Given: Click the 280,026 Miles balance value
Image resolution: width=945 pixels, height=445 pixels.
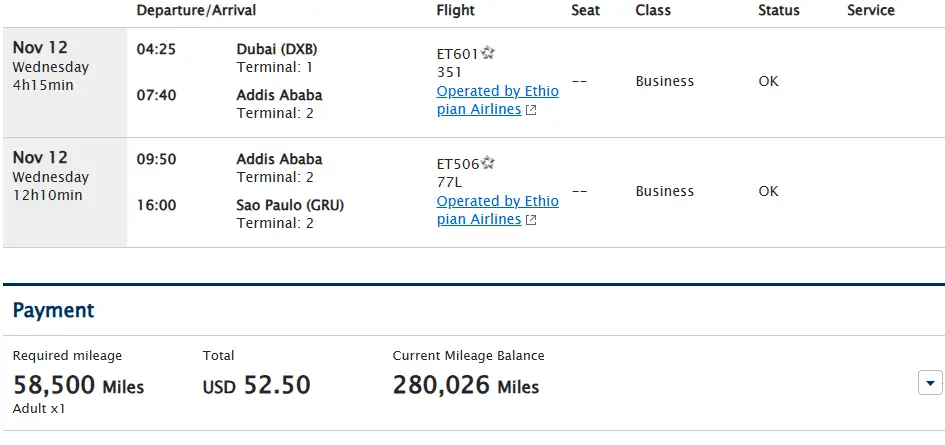Looking at the screenshot, I should click(x=466, y=385).
